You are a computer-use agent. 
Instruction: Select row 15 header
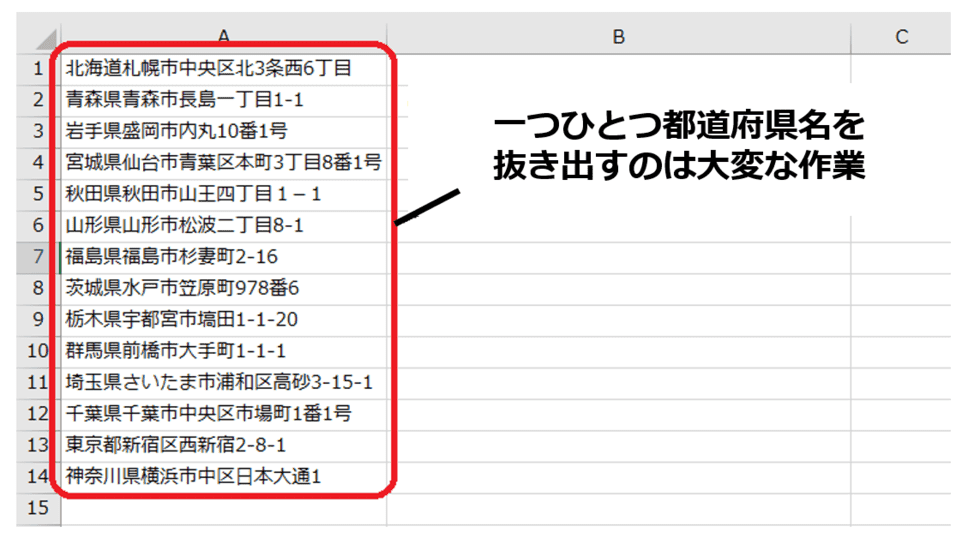click(39, 508)
